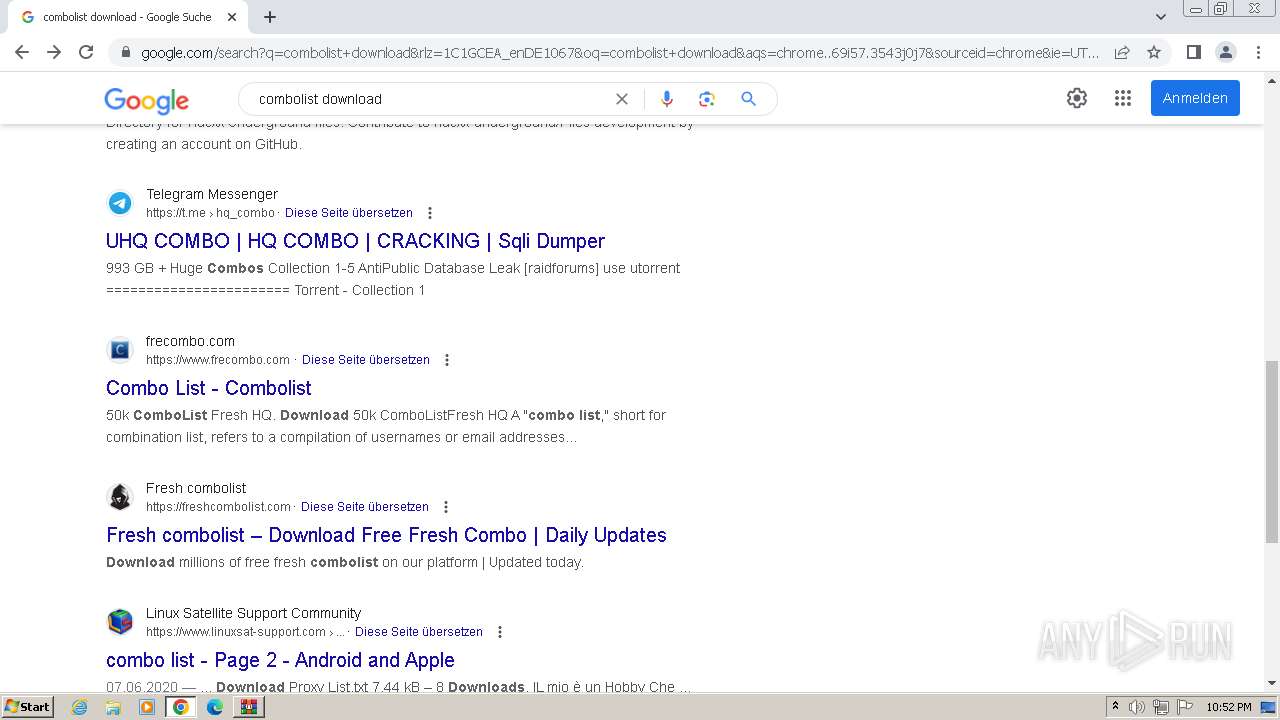Open Microsoft Edge from taskbar
This screenshot has width=1280, height=720.
click(x=215, y=707)
